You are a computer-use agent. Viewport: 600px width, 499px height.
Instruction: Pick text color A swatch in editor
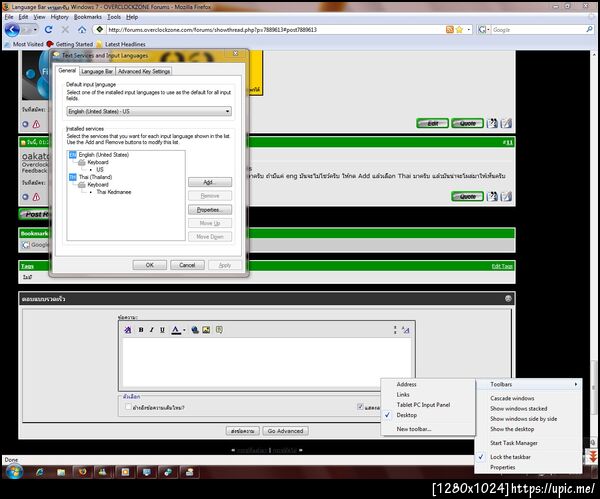pos(176,330)
